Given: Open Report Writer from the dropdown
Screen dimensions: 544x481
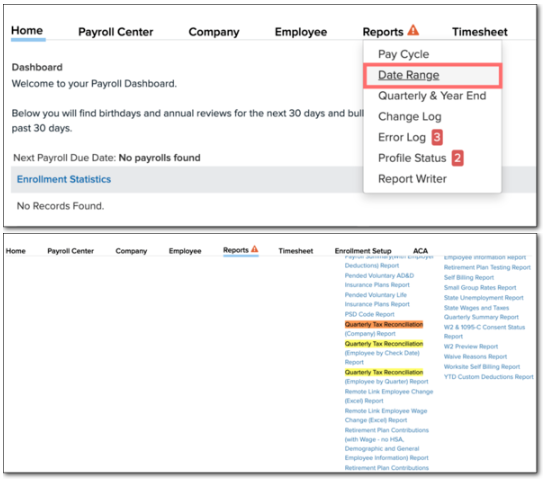Looking at the screenshot, I should click(x=412, y=179).
